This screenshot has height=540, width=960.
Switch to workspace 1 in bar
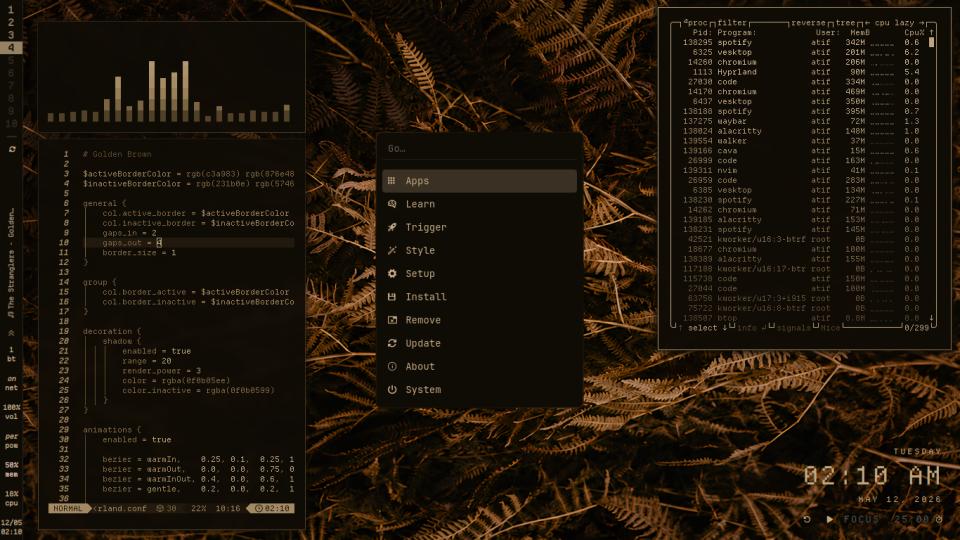click(x=11, y=10)
